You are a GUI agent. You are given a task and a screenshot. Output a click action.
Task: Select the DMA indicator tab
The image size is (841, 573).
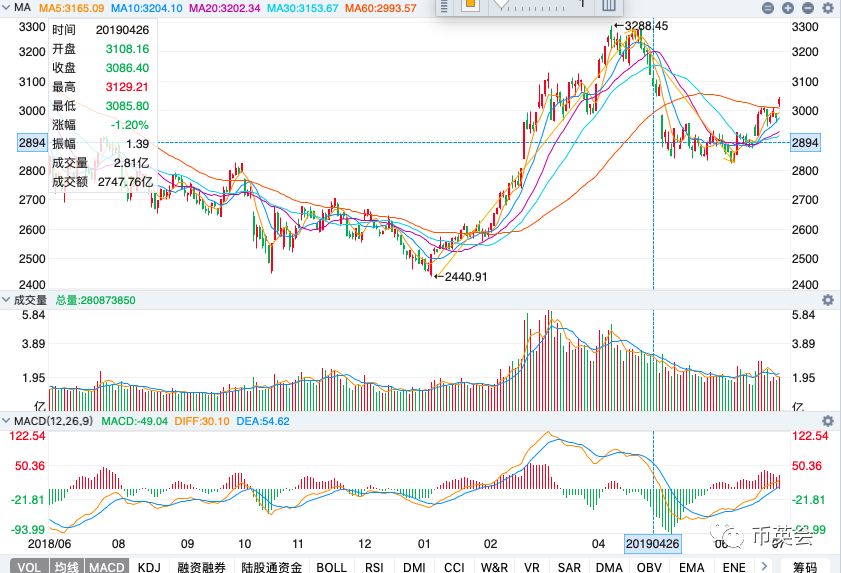609,567
